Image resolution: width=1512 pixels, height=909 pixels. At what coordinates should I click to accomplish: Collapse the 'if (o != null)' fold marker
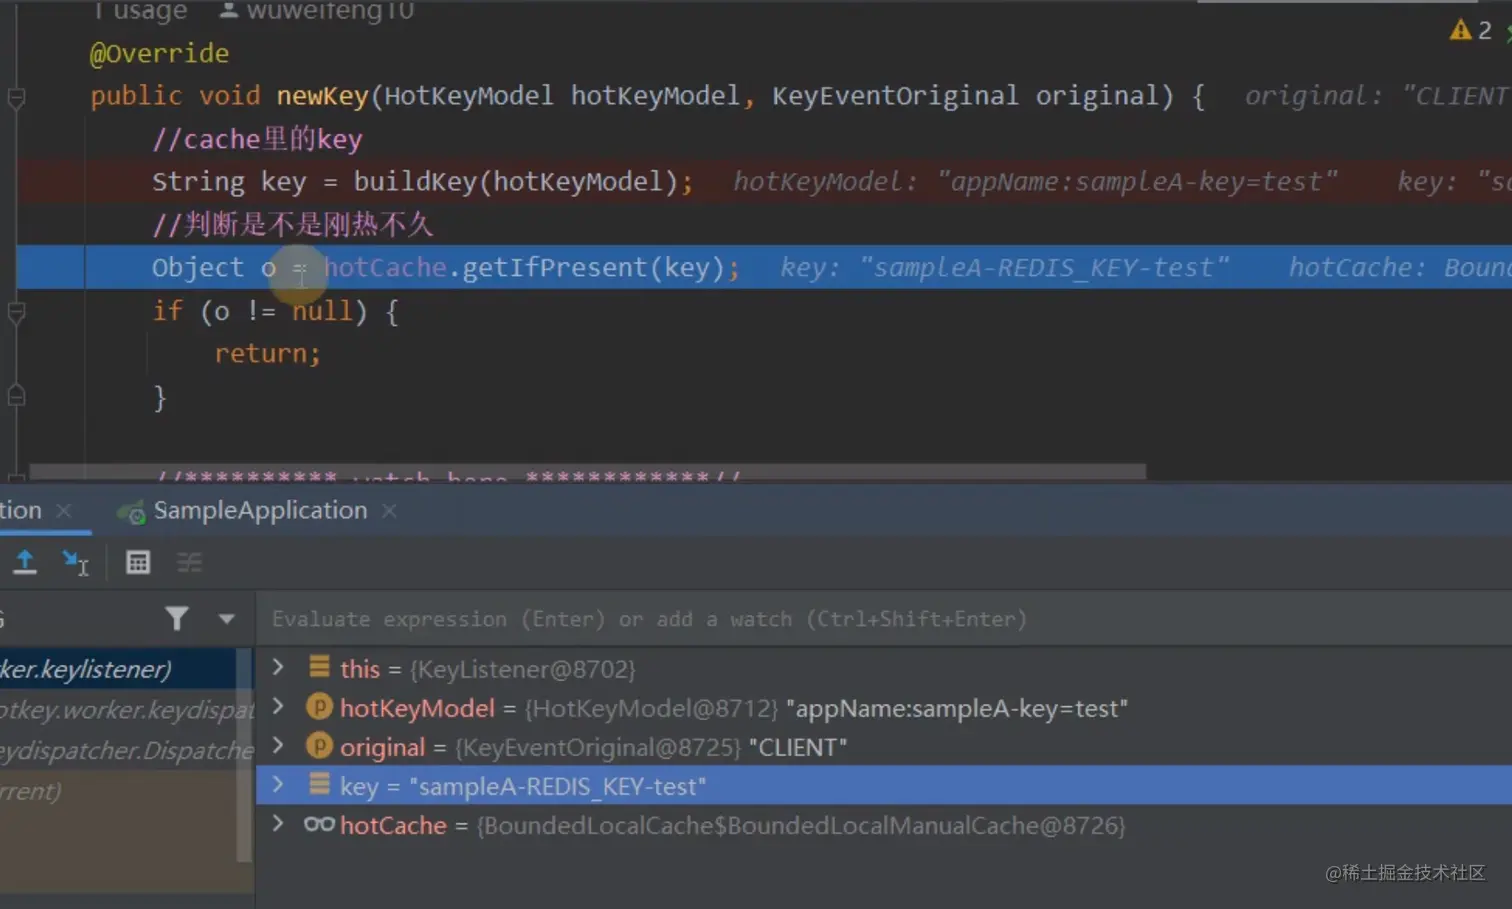click(16, 313)
